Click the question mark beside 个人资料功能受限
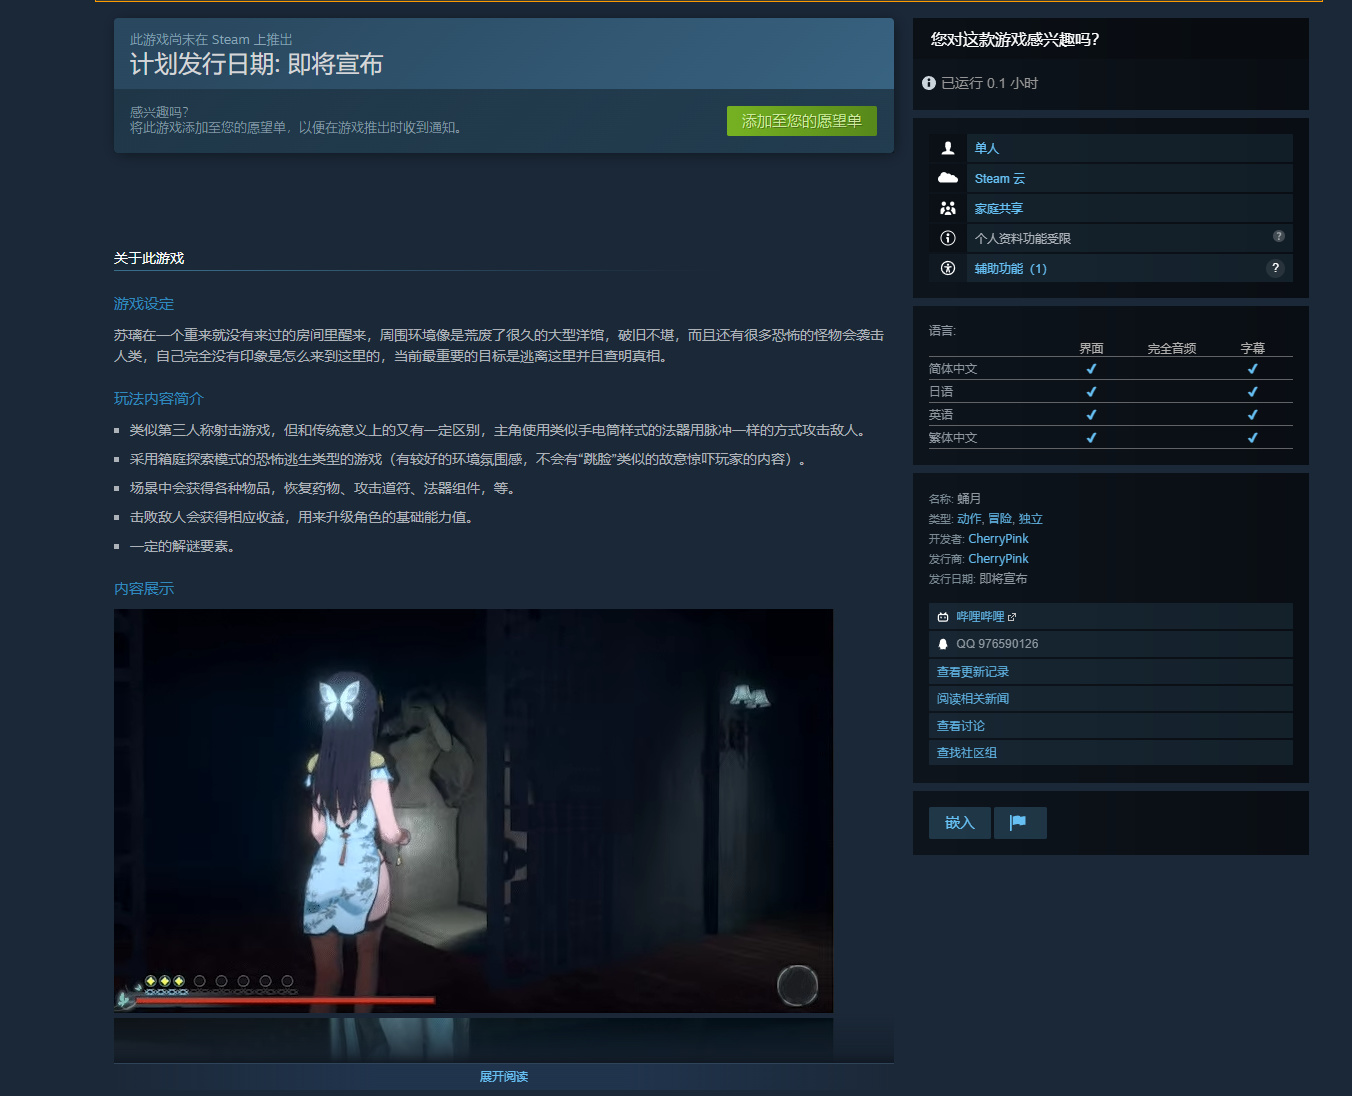The width and height of the screenshot is (1352, 1096). [1278, 237]
